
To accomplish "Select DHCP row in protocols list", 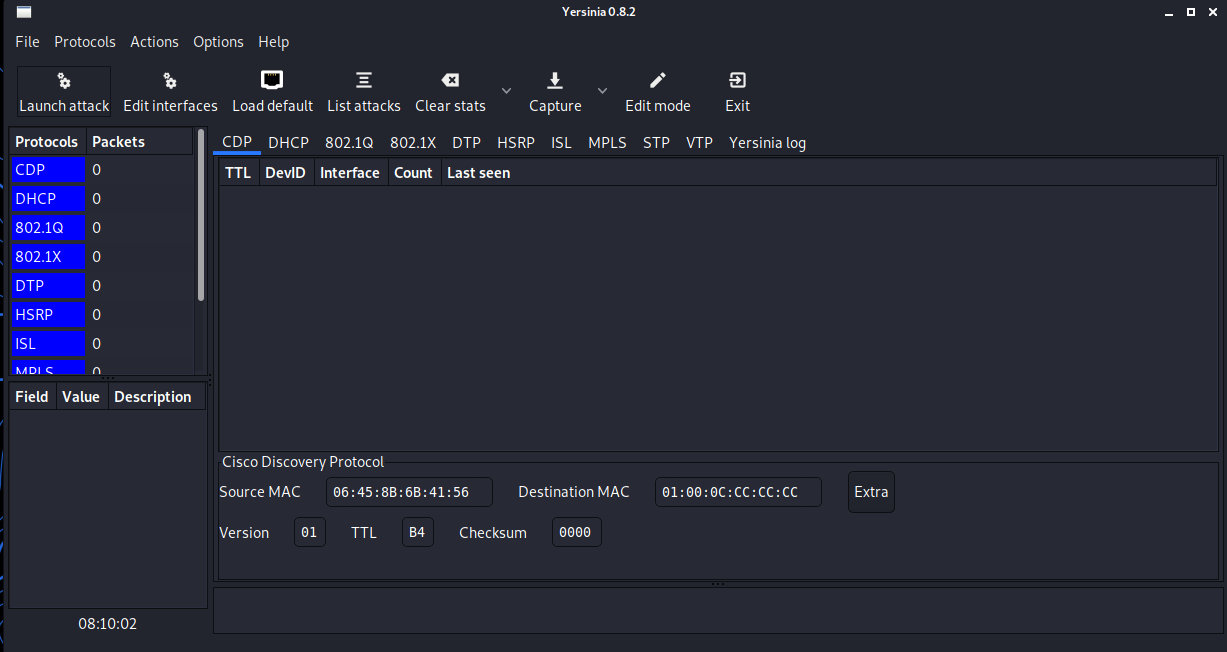I will pyautogui.click(x=102, y=199).
